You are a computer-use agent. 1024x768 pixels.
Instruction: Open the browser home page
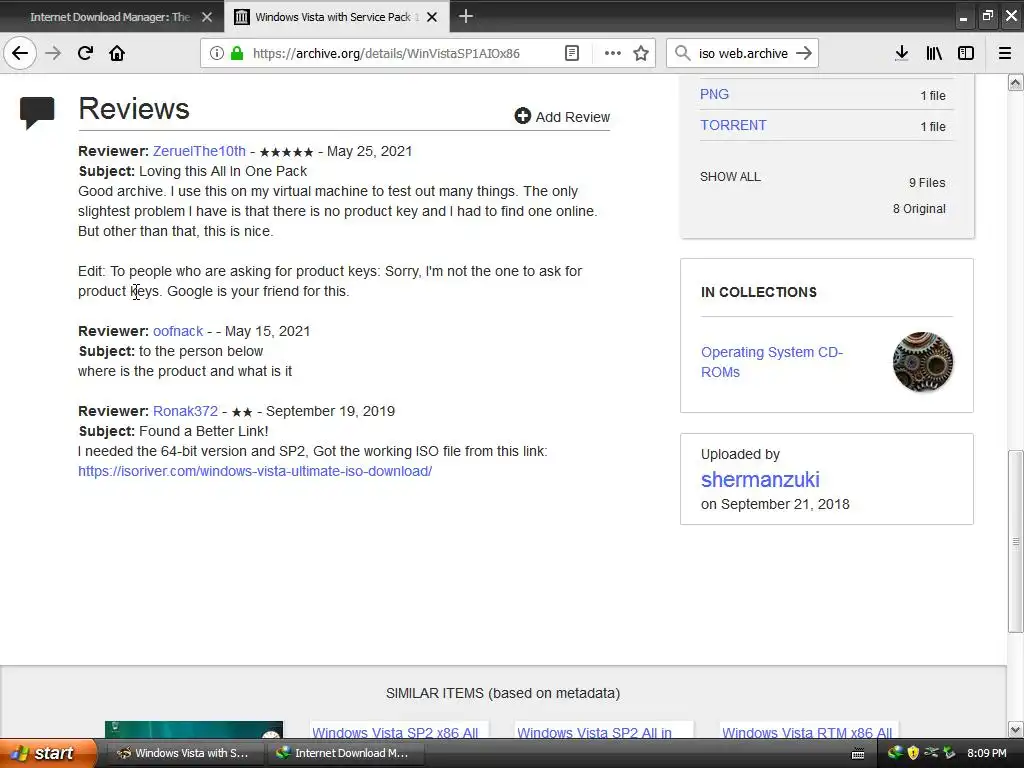coord(117,53)
